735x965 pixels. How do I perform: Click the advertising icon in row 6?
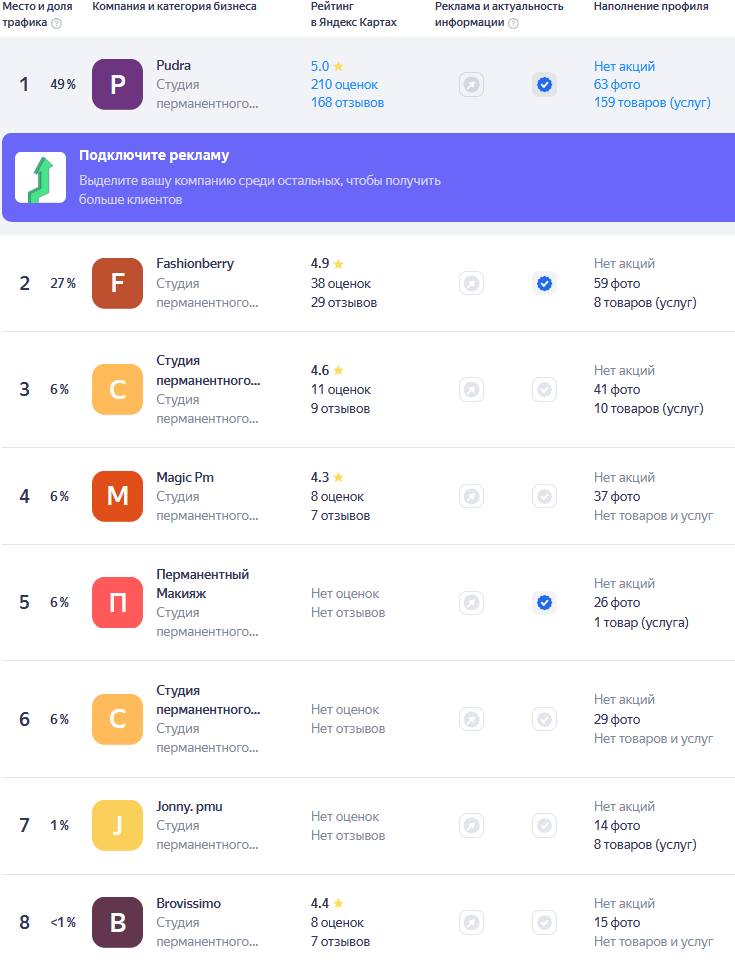point(472,719)
